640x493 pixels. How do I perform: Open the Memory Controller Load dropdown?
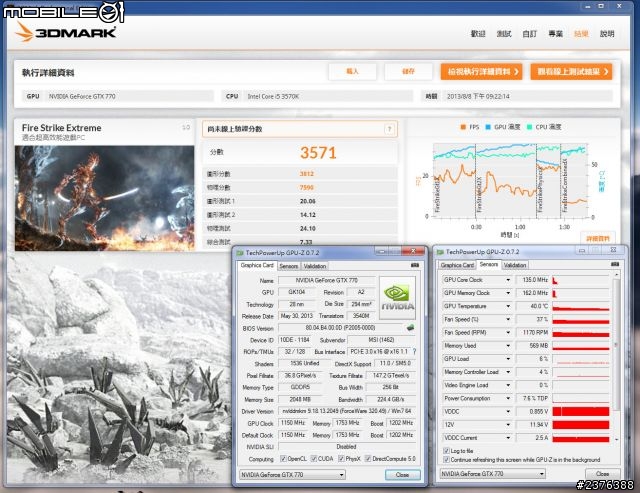[x=508, y=372]
